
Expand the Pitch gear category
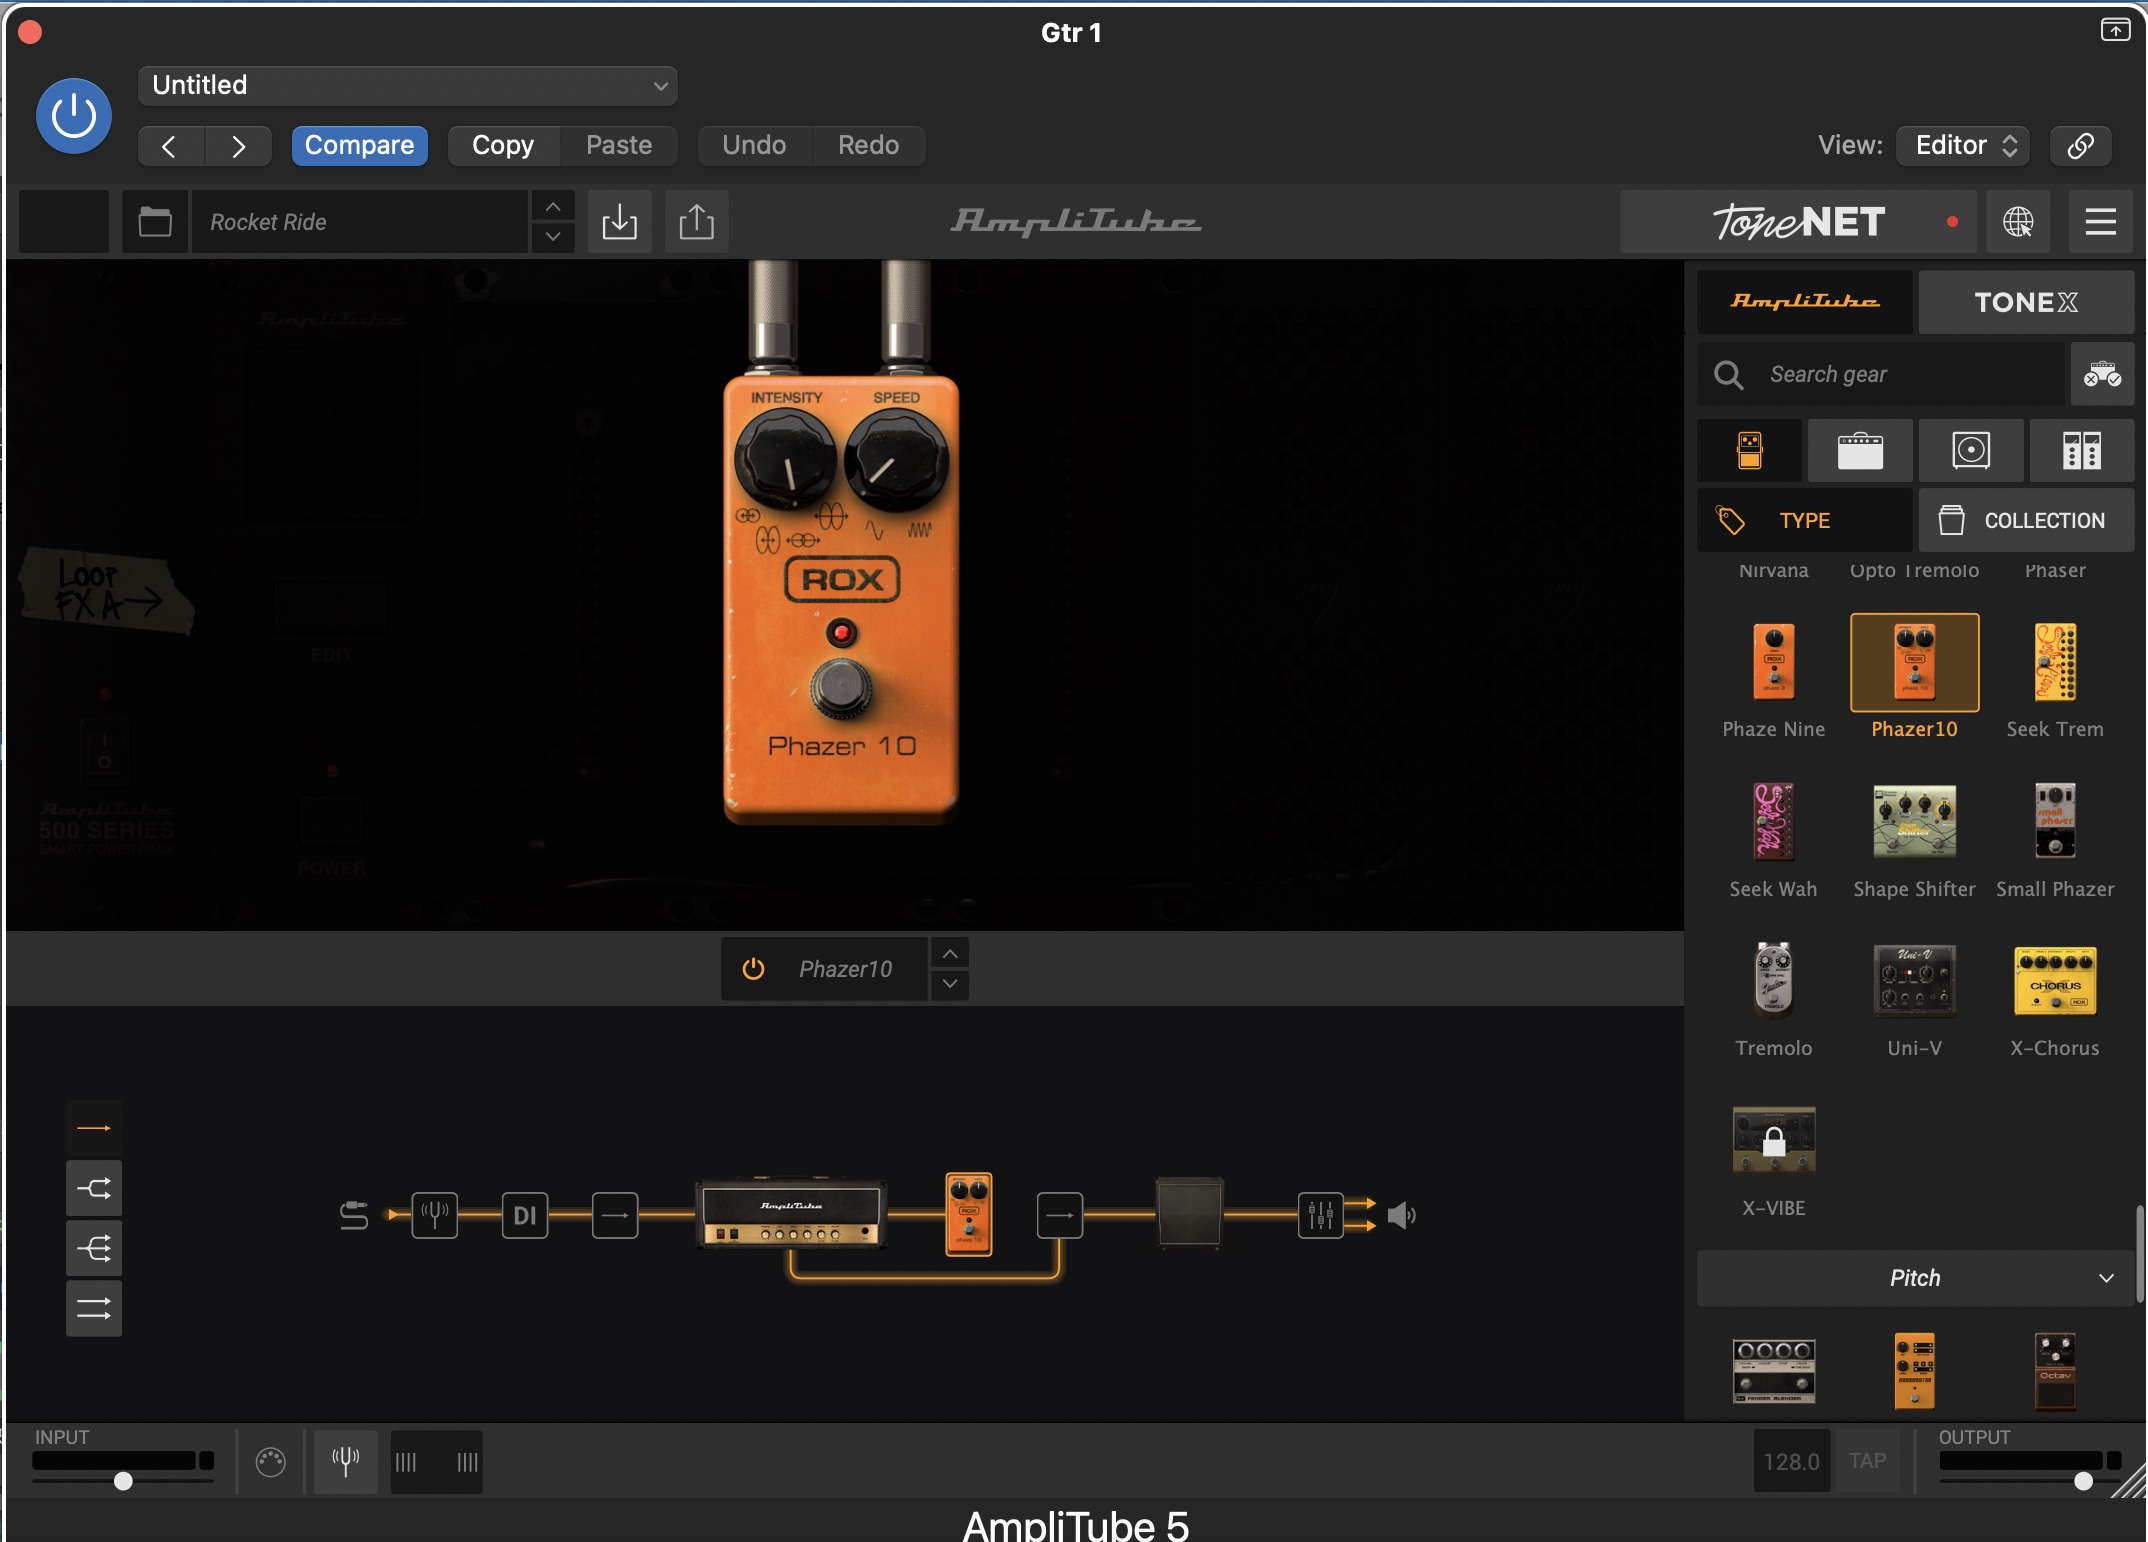(1914, 1278)
